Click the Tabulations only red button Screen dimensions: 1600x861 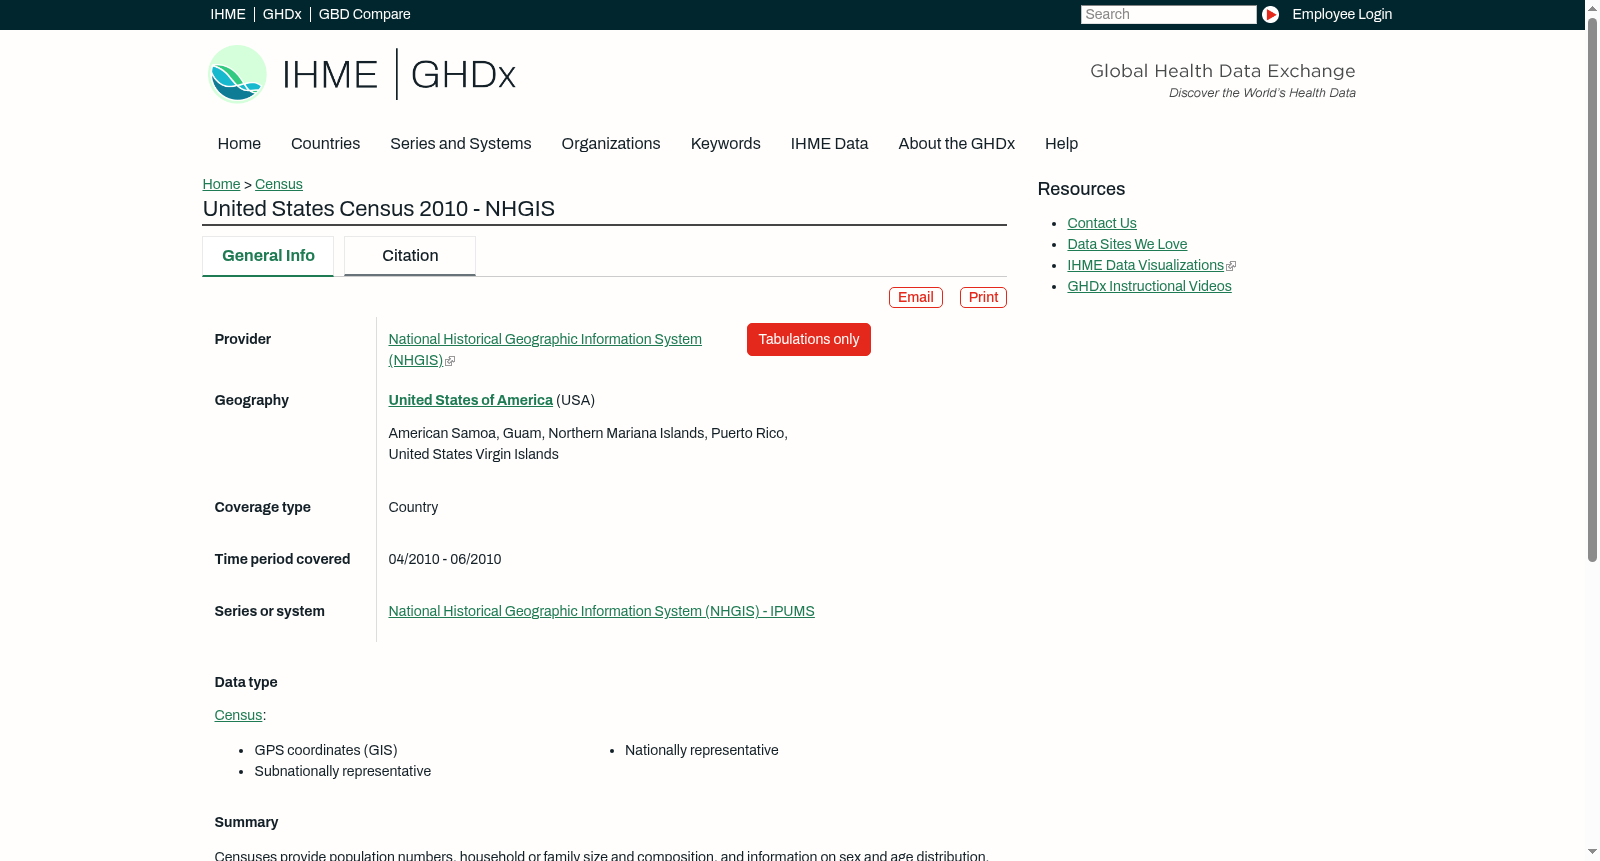[809, 339]
